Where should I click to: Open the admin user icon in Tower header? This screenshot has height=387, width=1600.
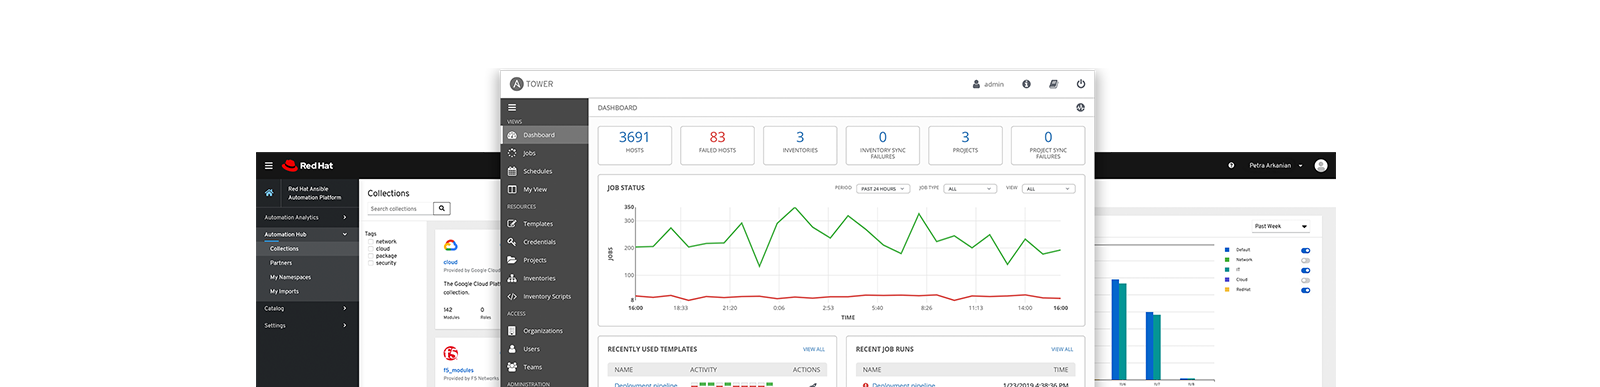(976, 84)
